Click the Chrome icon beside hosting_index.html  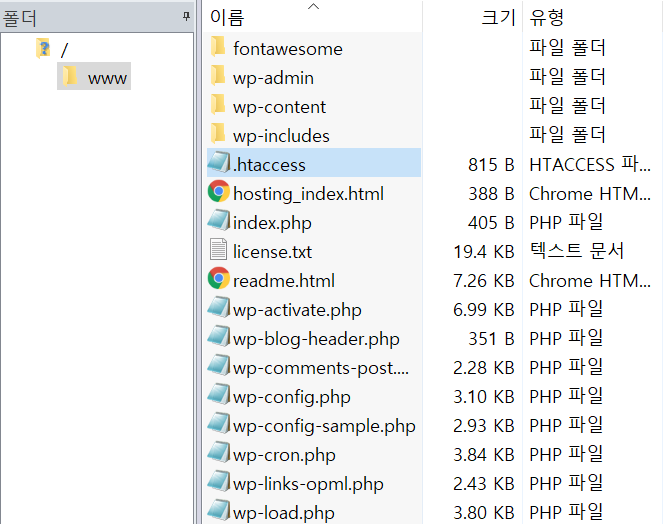point(219,192)
